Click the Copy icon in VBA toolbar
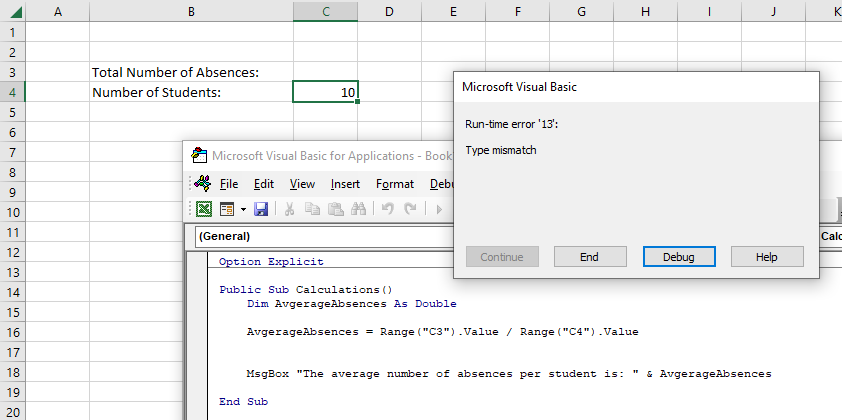842x420 pixels. 312,209
